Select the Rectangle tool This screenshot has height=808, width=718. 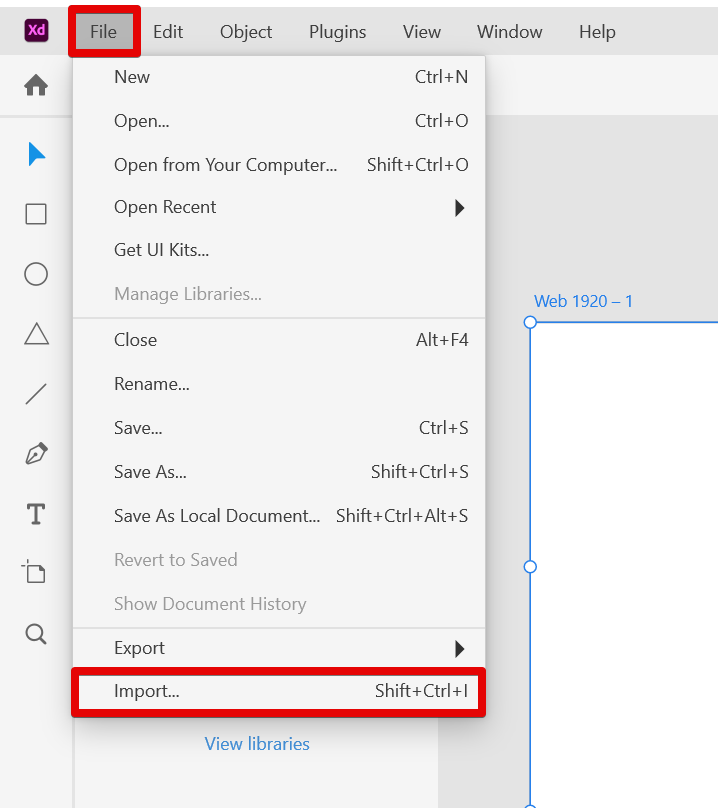point(36,214)
